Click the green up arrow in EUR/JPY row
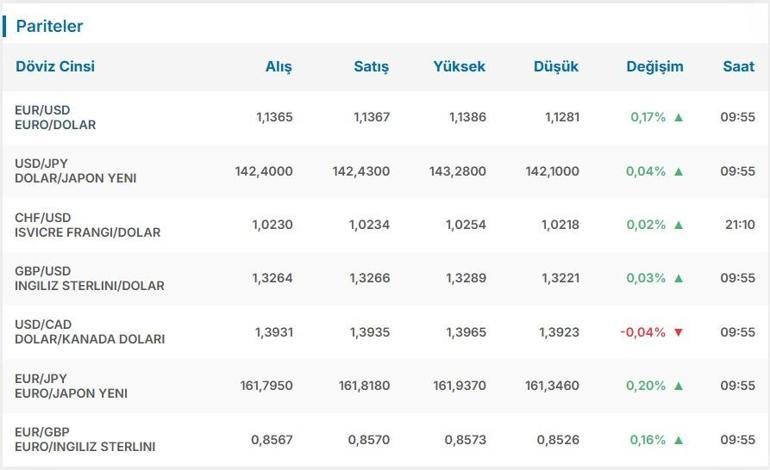This screenshot has height=470, width=770. 679,386
